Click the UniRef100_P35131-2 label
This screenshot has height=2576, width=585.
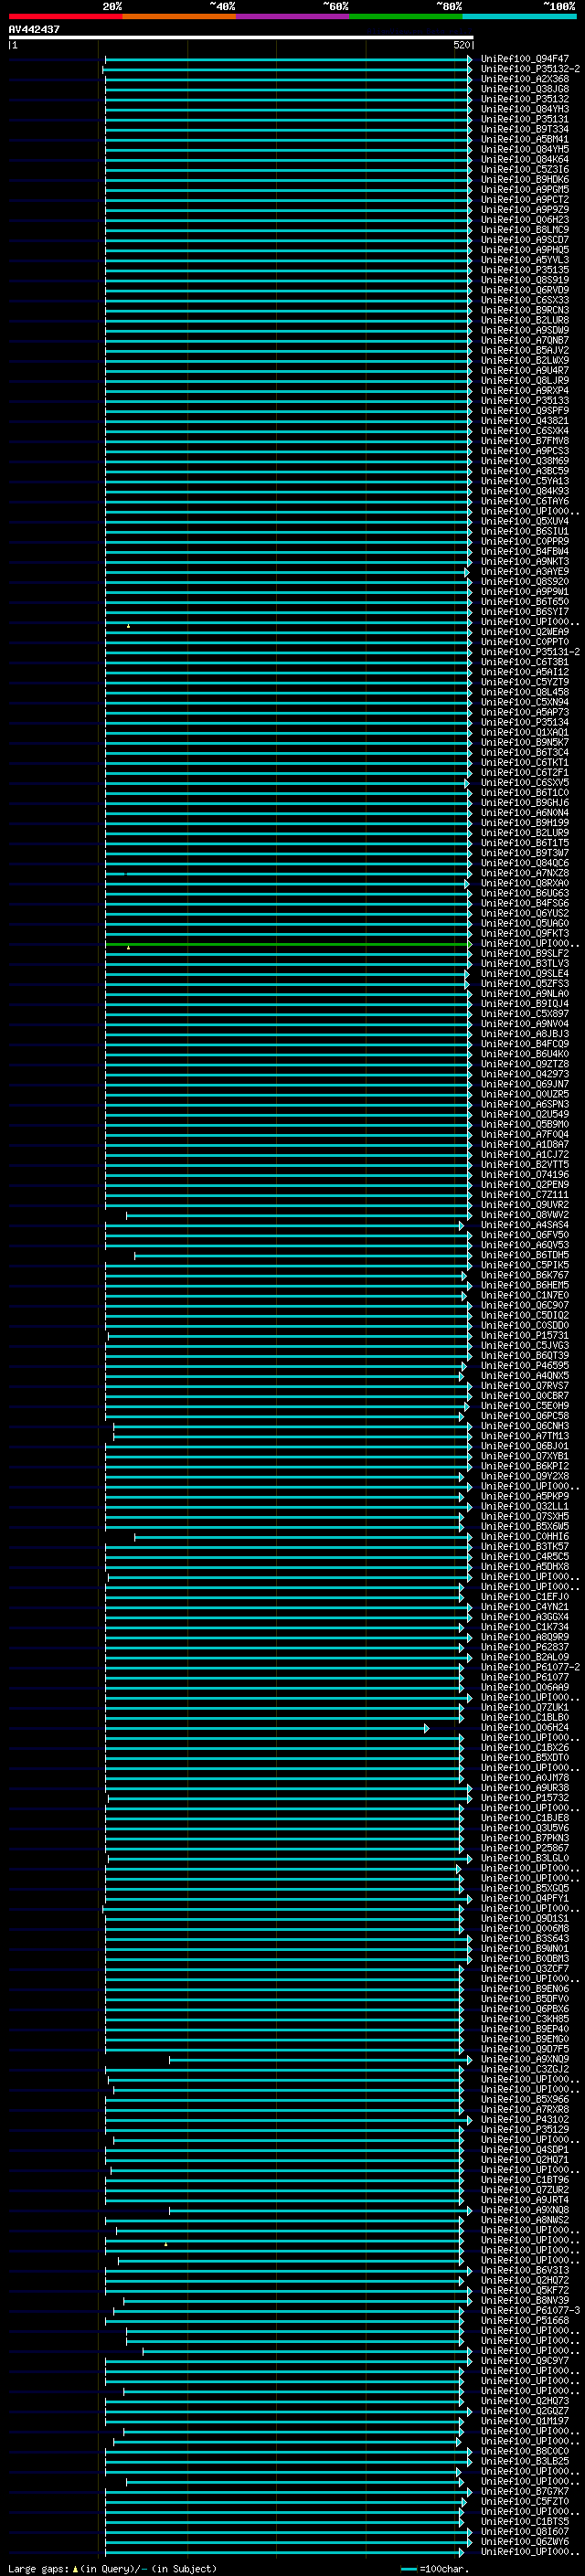click(x=530, y=652)
